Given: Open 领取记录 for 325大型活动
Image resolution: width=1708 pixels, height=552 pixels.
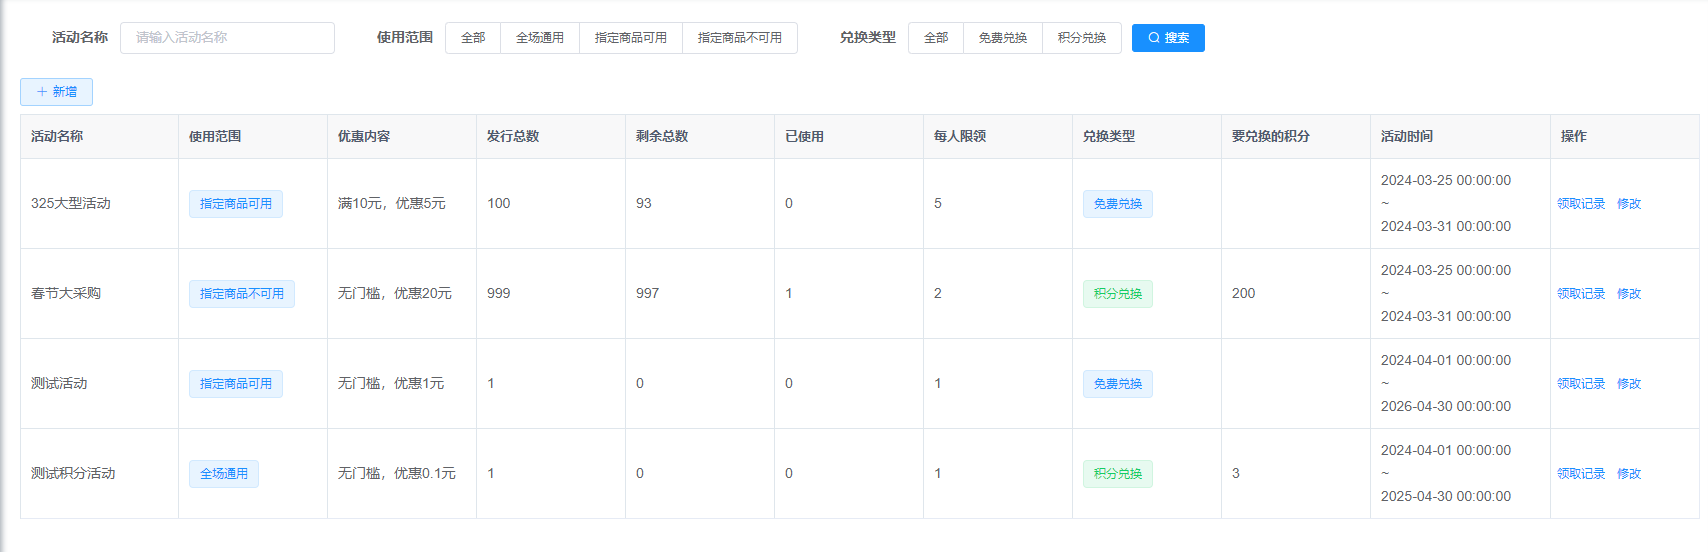Looking at the screenshot, I should (x=1580, y=204).
